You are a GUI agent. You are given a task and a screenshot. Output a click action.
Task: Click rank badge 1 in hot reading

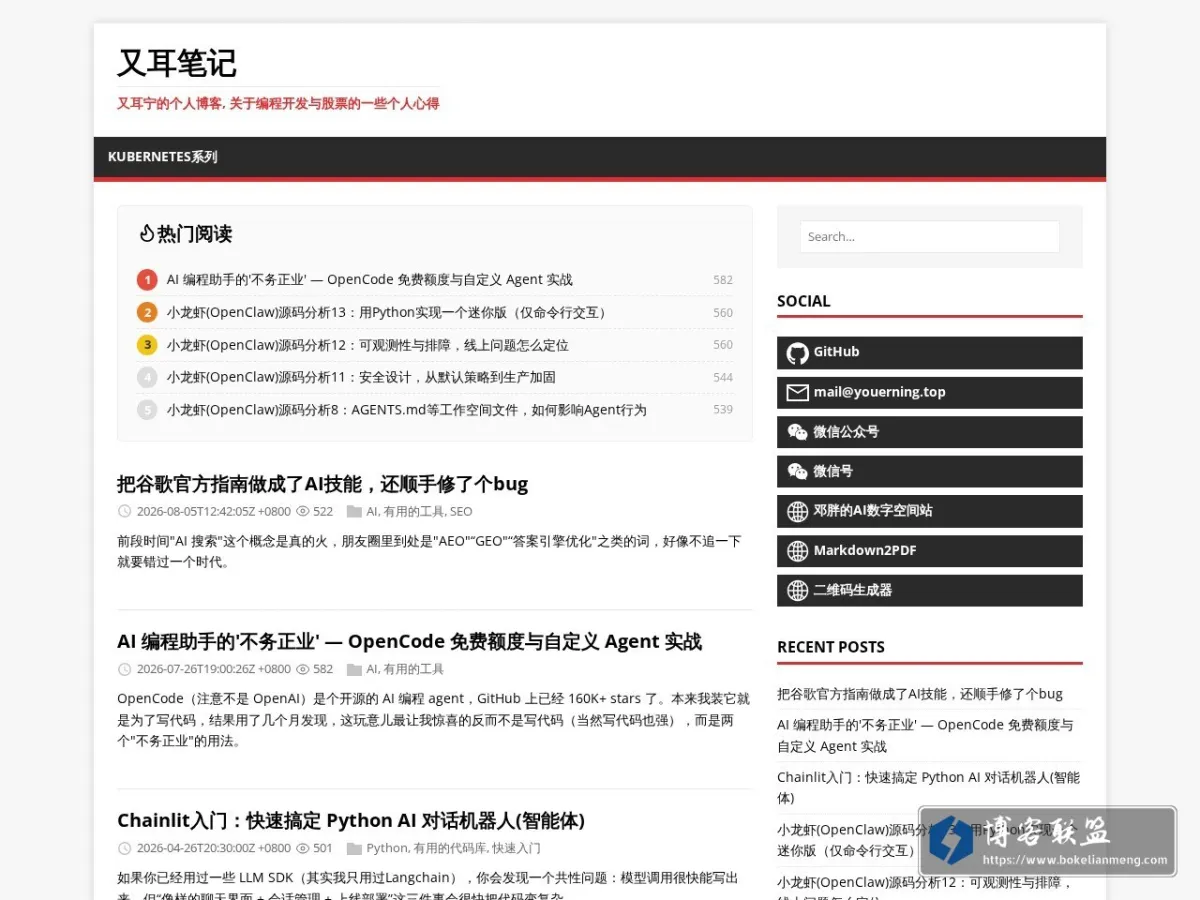point(147,280)
